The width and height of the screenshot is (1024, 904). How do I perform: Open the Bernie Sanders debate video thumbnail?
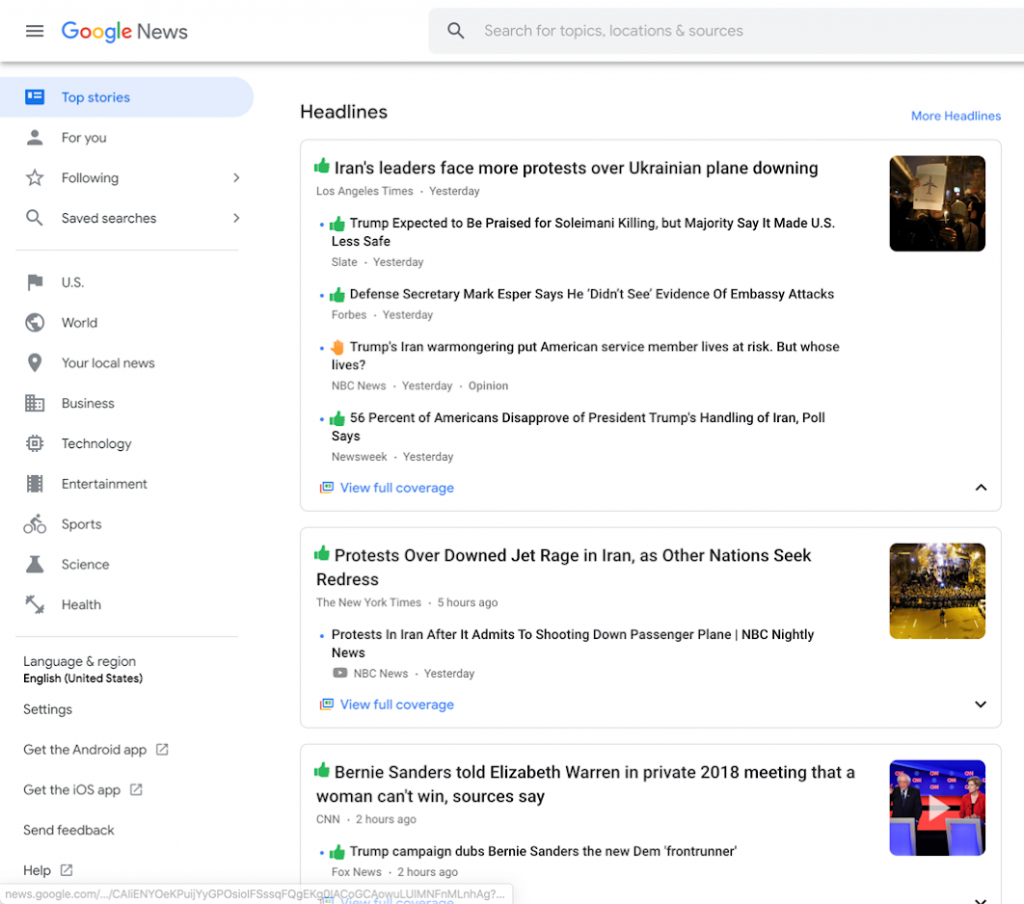pos(937,807)
